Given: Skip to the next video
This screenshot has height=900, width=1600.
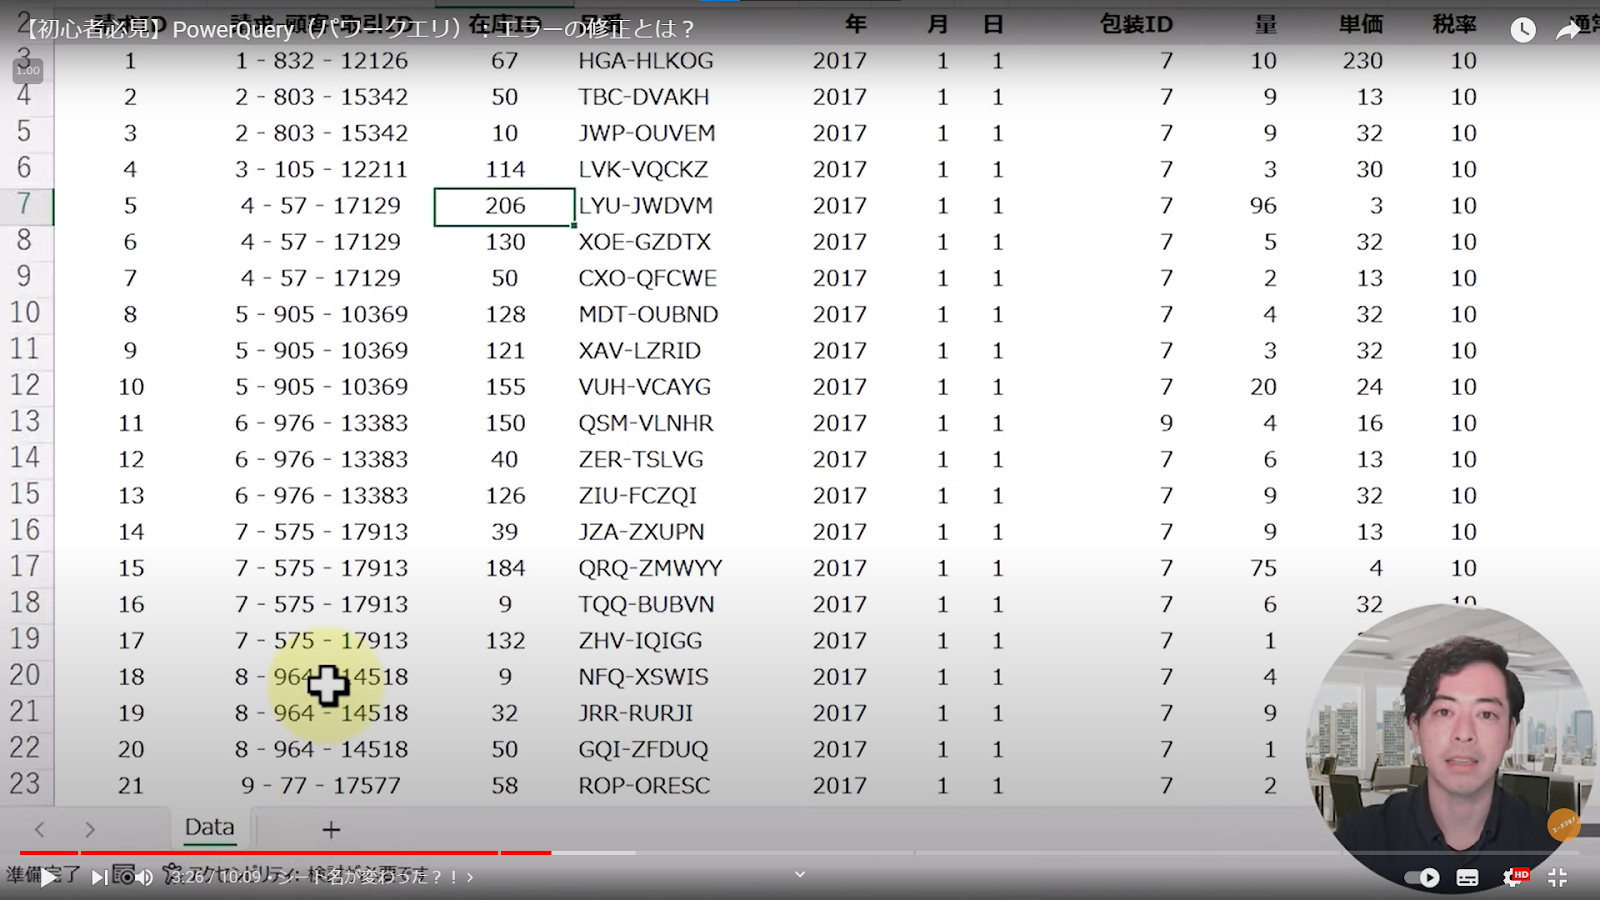Looking at the screenshot, I should [99, 877].
